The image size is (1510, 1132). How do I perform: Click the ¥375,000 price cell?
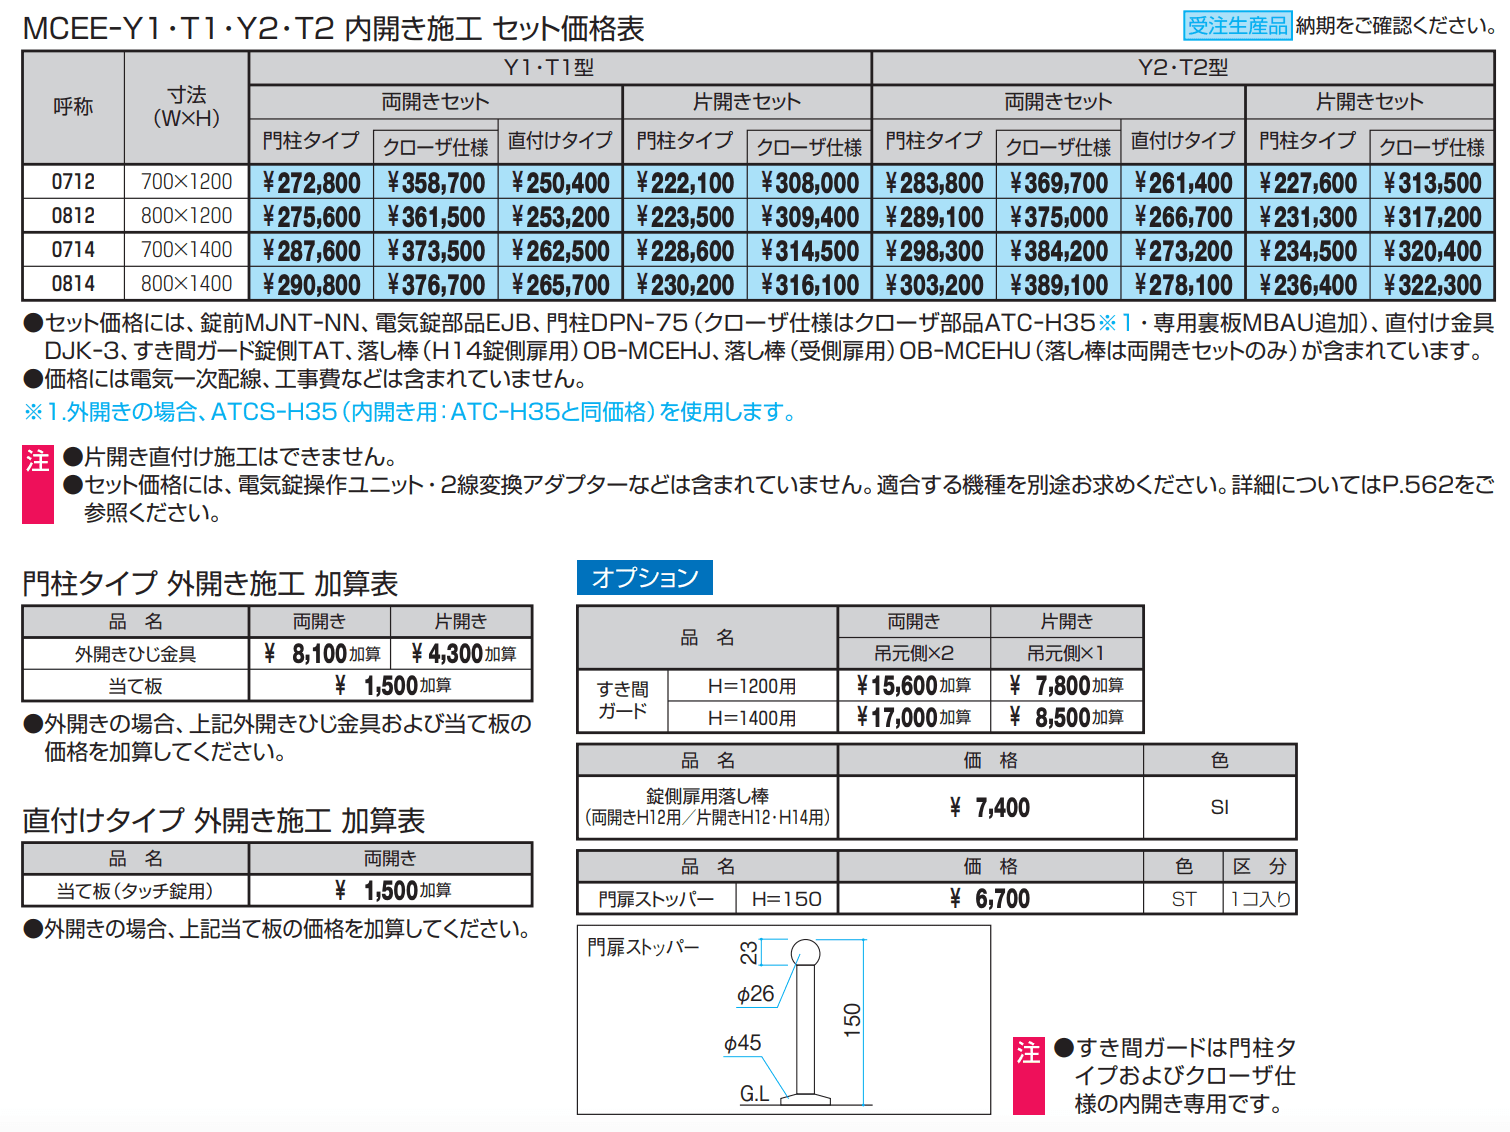[1059, 217]
